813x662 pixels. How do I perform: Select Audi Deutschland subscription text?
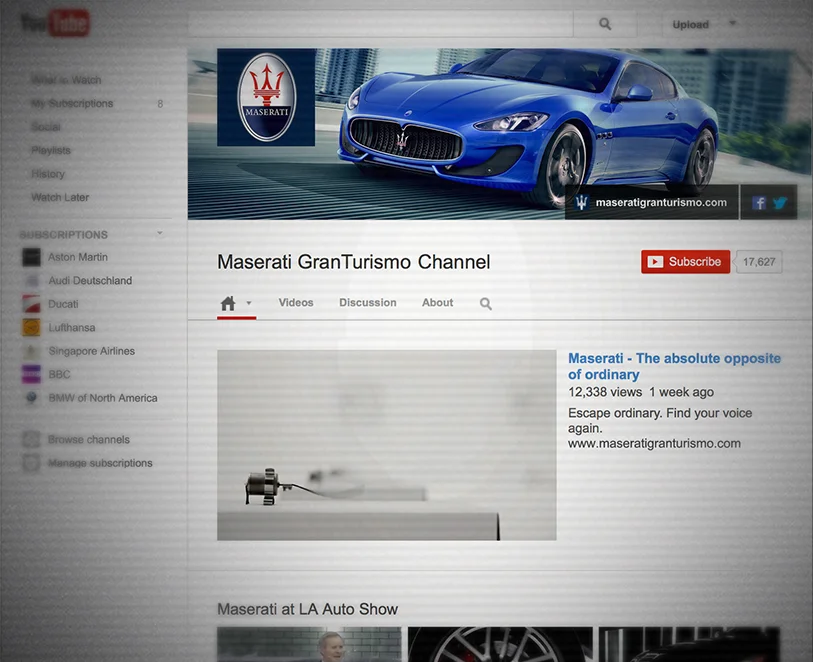(x=90, y=280)
